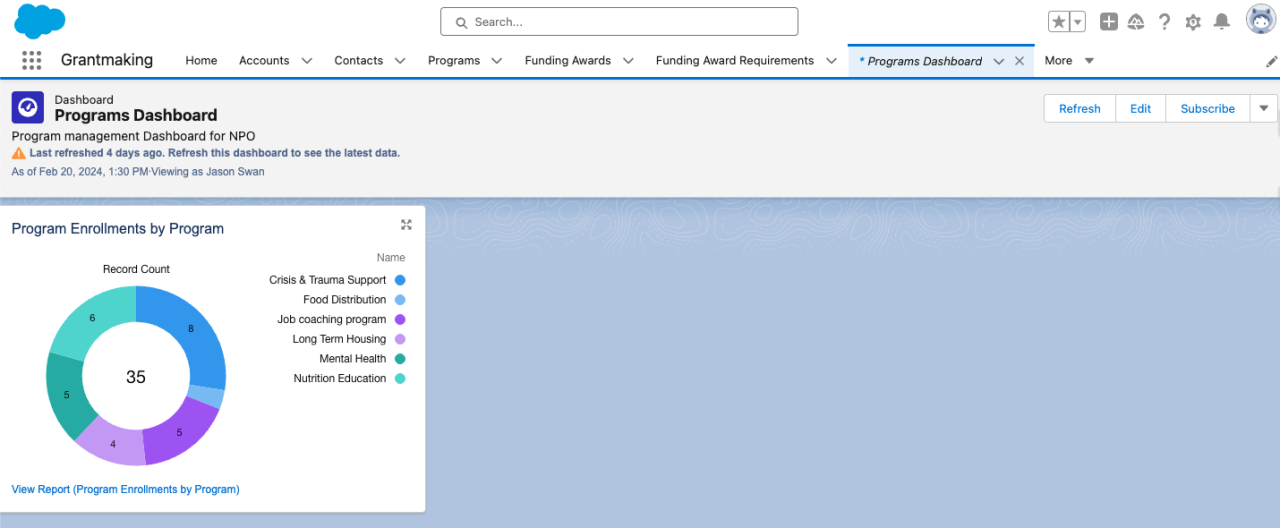Expand the Programs Dashboard tab chevron
Image resolution: width=1280 pixels, height=528 pixels.
[x=998, y=61]
